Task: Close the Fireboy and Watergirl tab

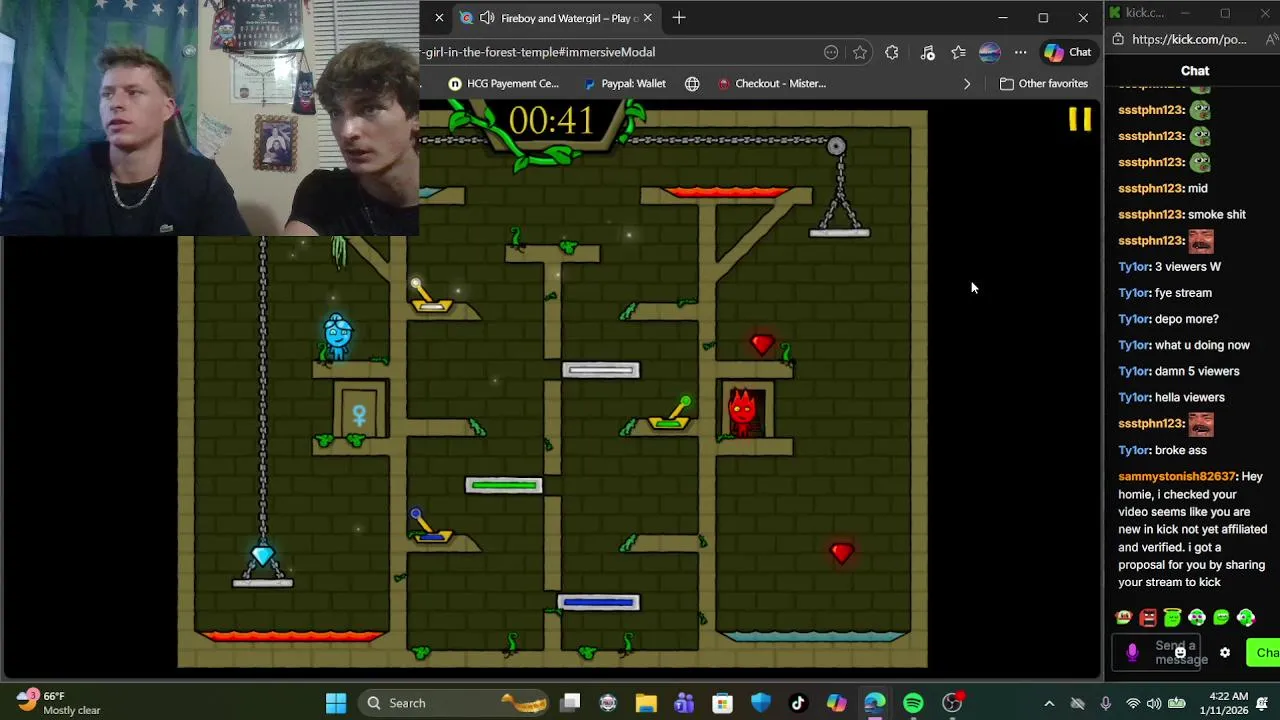Action: click(647, 18)
